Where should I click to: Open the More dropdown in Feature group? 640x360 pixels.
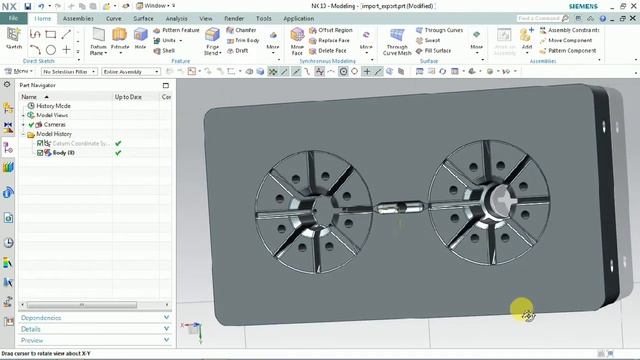(x=273, y=41)
